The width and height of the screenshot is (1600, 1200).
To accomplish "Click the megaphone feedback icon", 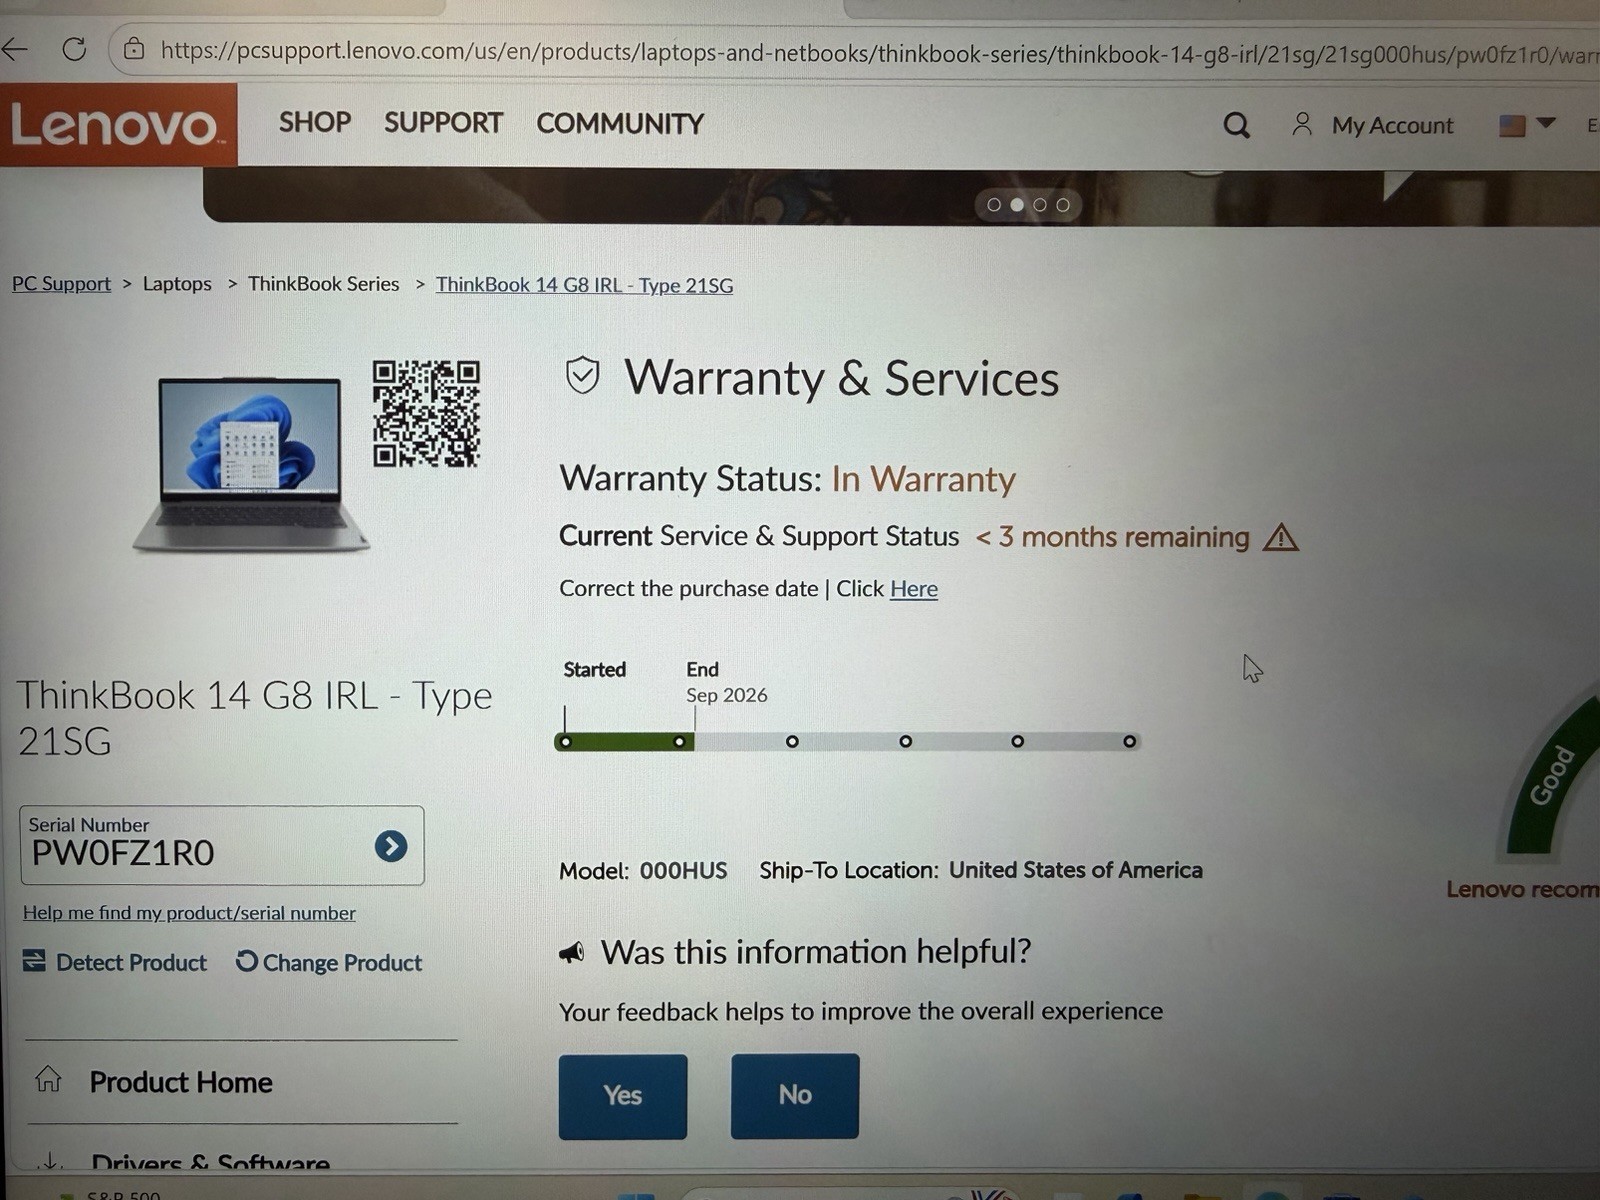I will [571, 952].
